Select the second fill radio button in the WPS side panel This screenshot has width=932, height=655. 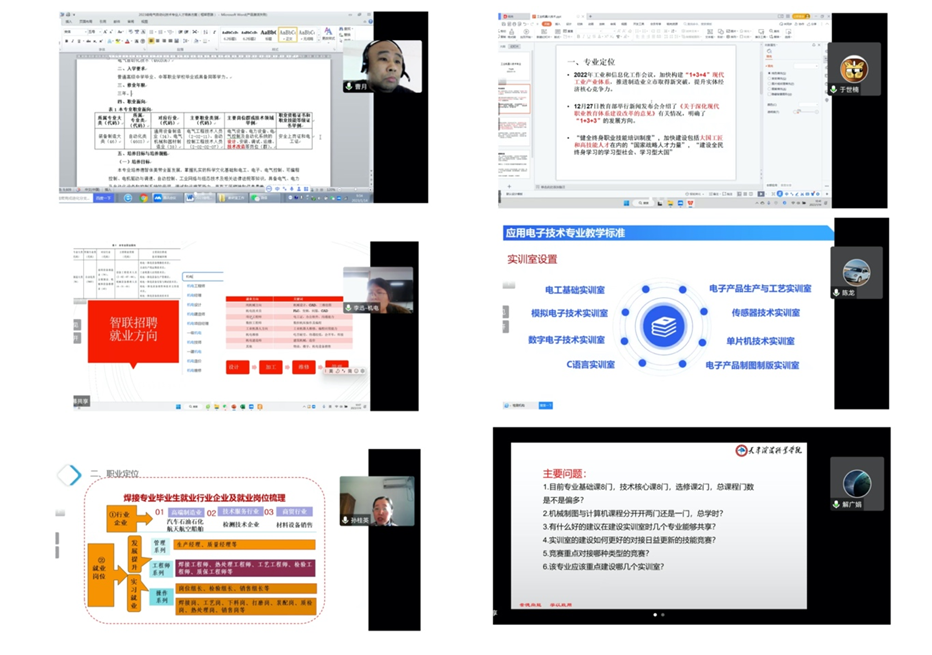[x=767, y=78]
